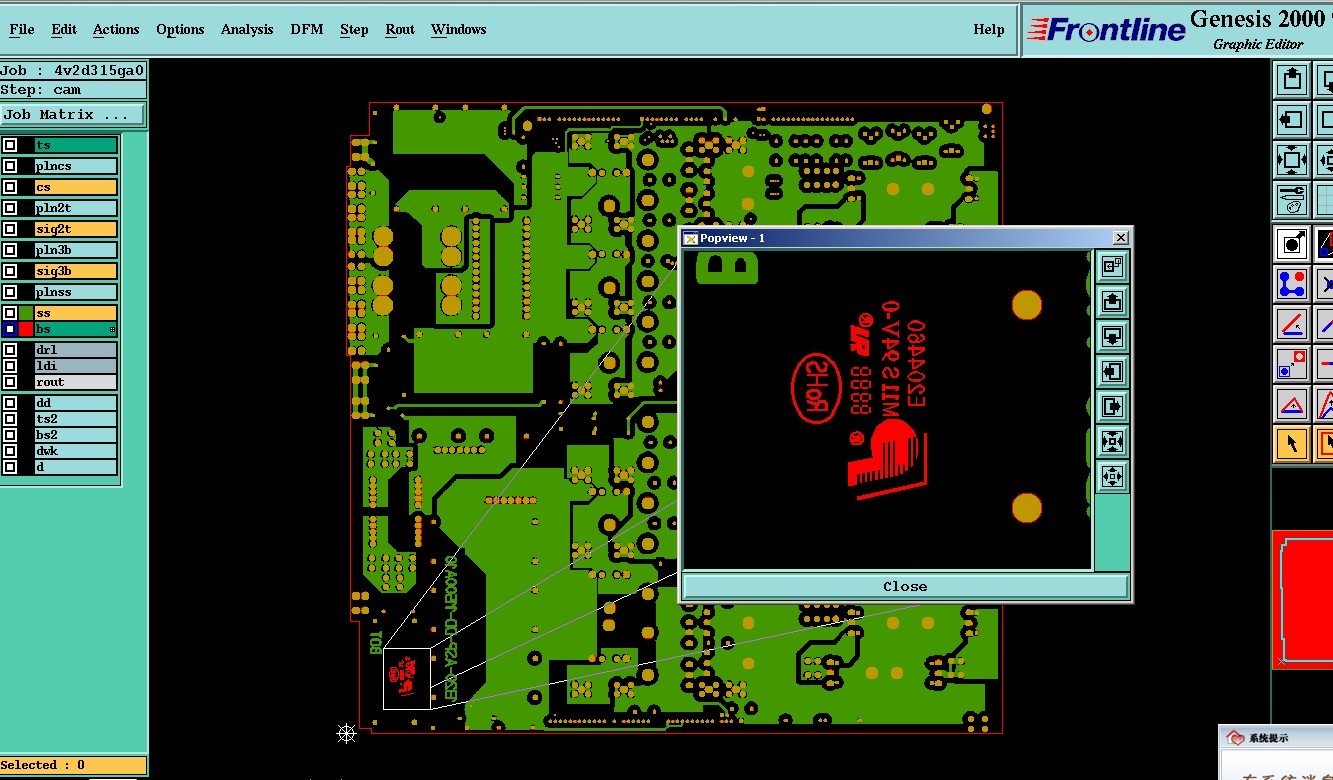The image size is (1333, 780).
Task: Click the zoom-to-fit arrows icon in main toolbar
Action: 1292,160
